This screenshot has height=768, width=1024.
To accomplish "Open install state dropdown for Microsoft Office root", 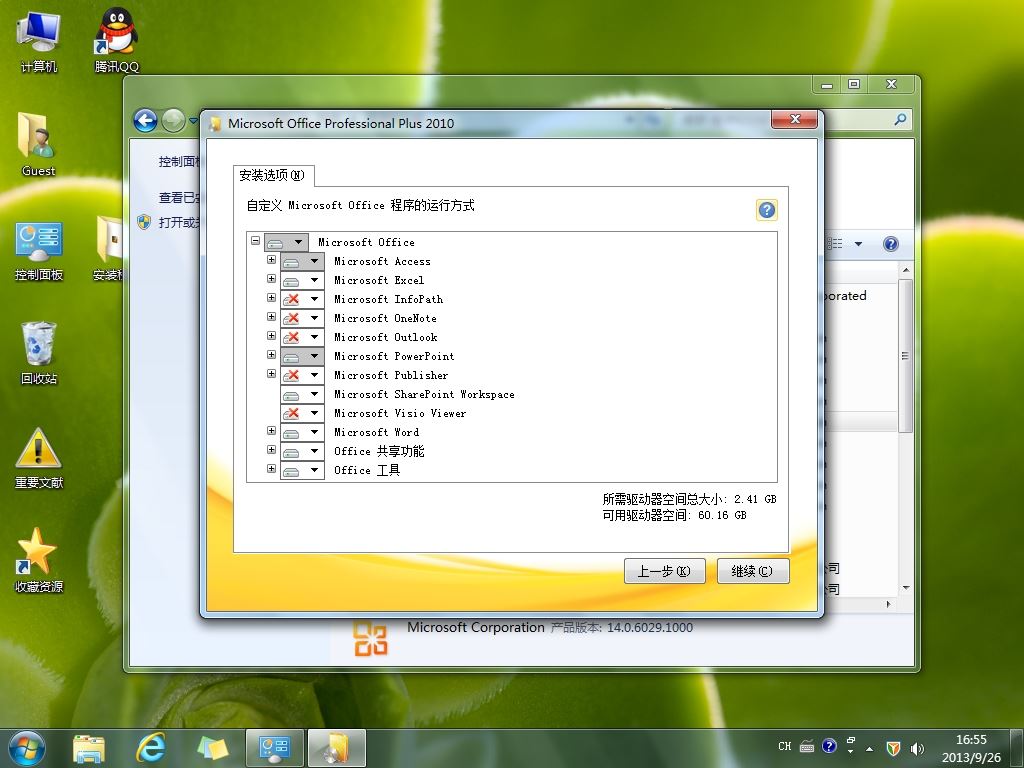I will [x=286, y=242].
